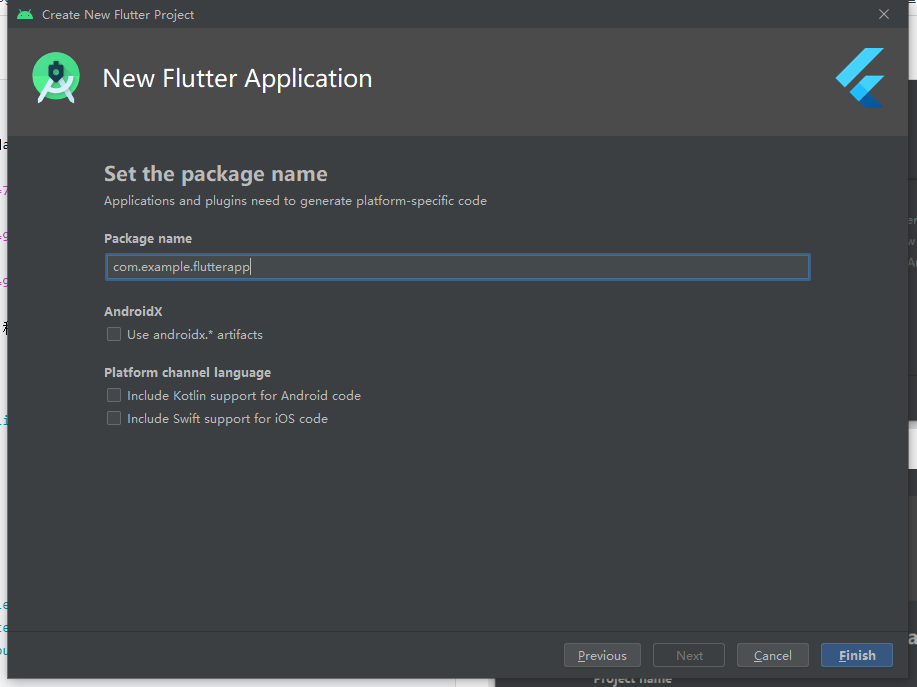Click the 'Set the package name' heading
This screenshot has height=687, width=917.
pyautogui.click(x=216, y=174)
